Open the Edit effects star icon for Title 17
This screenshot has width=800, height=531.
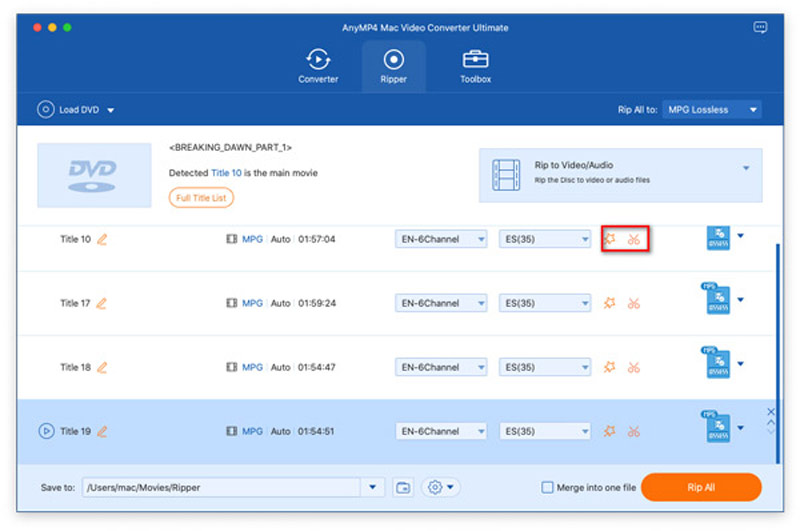(609, 303)
